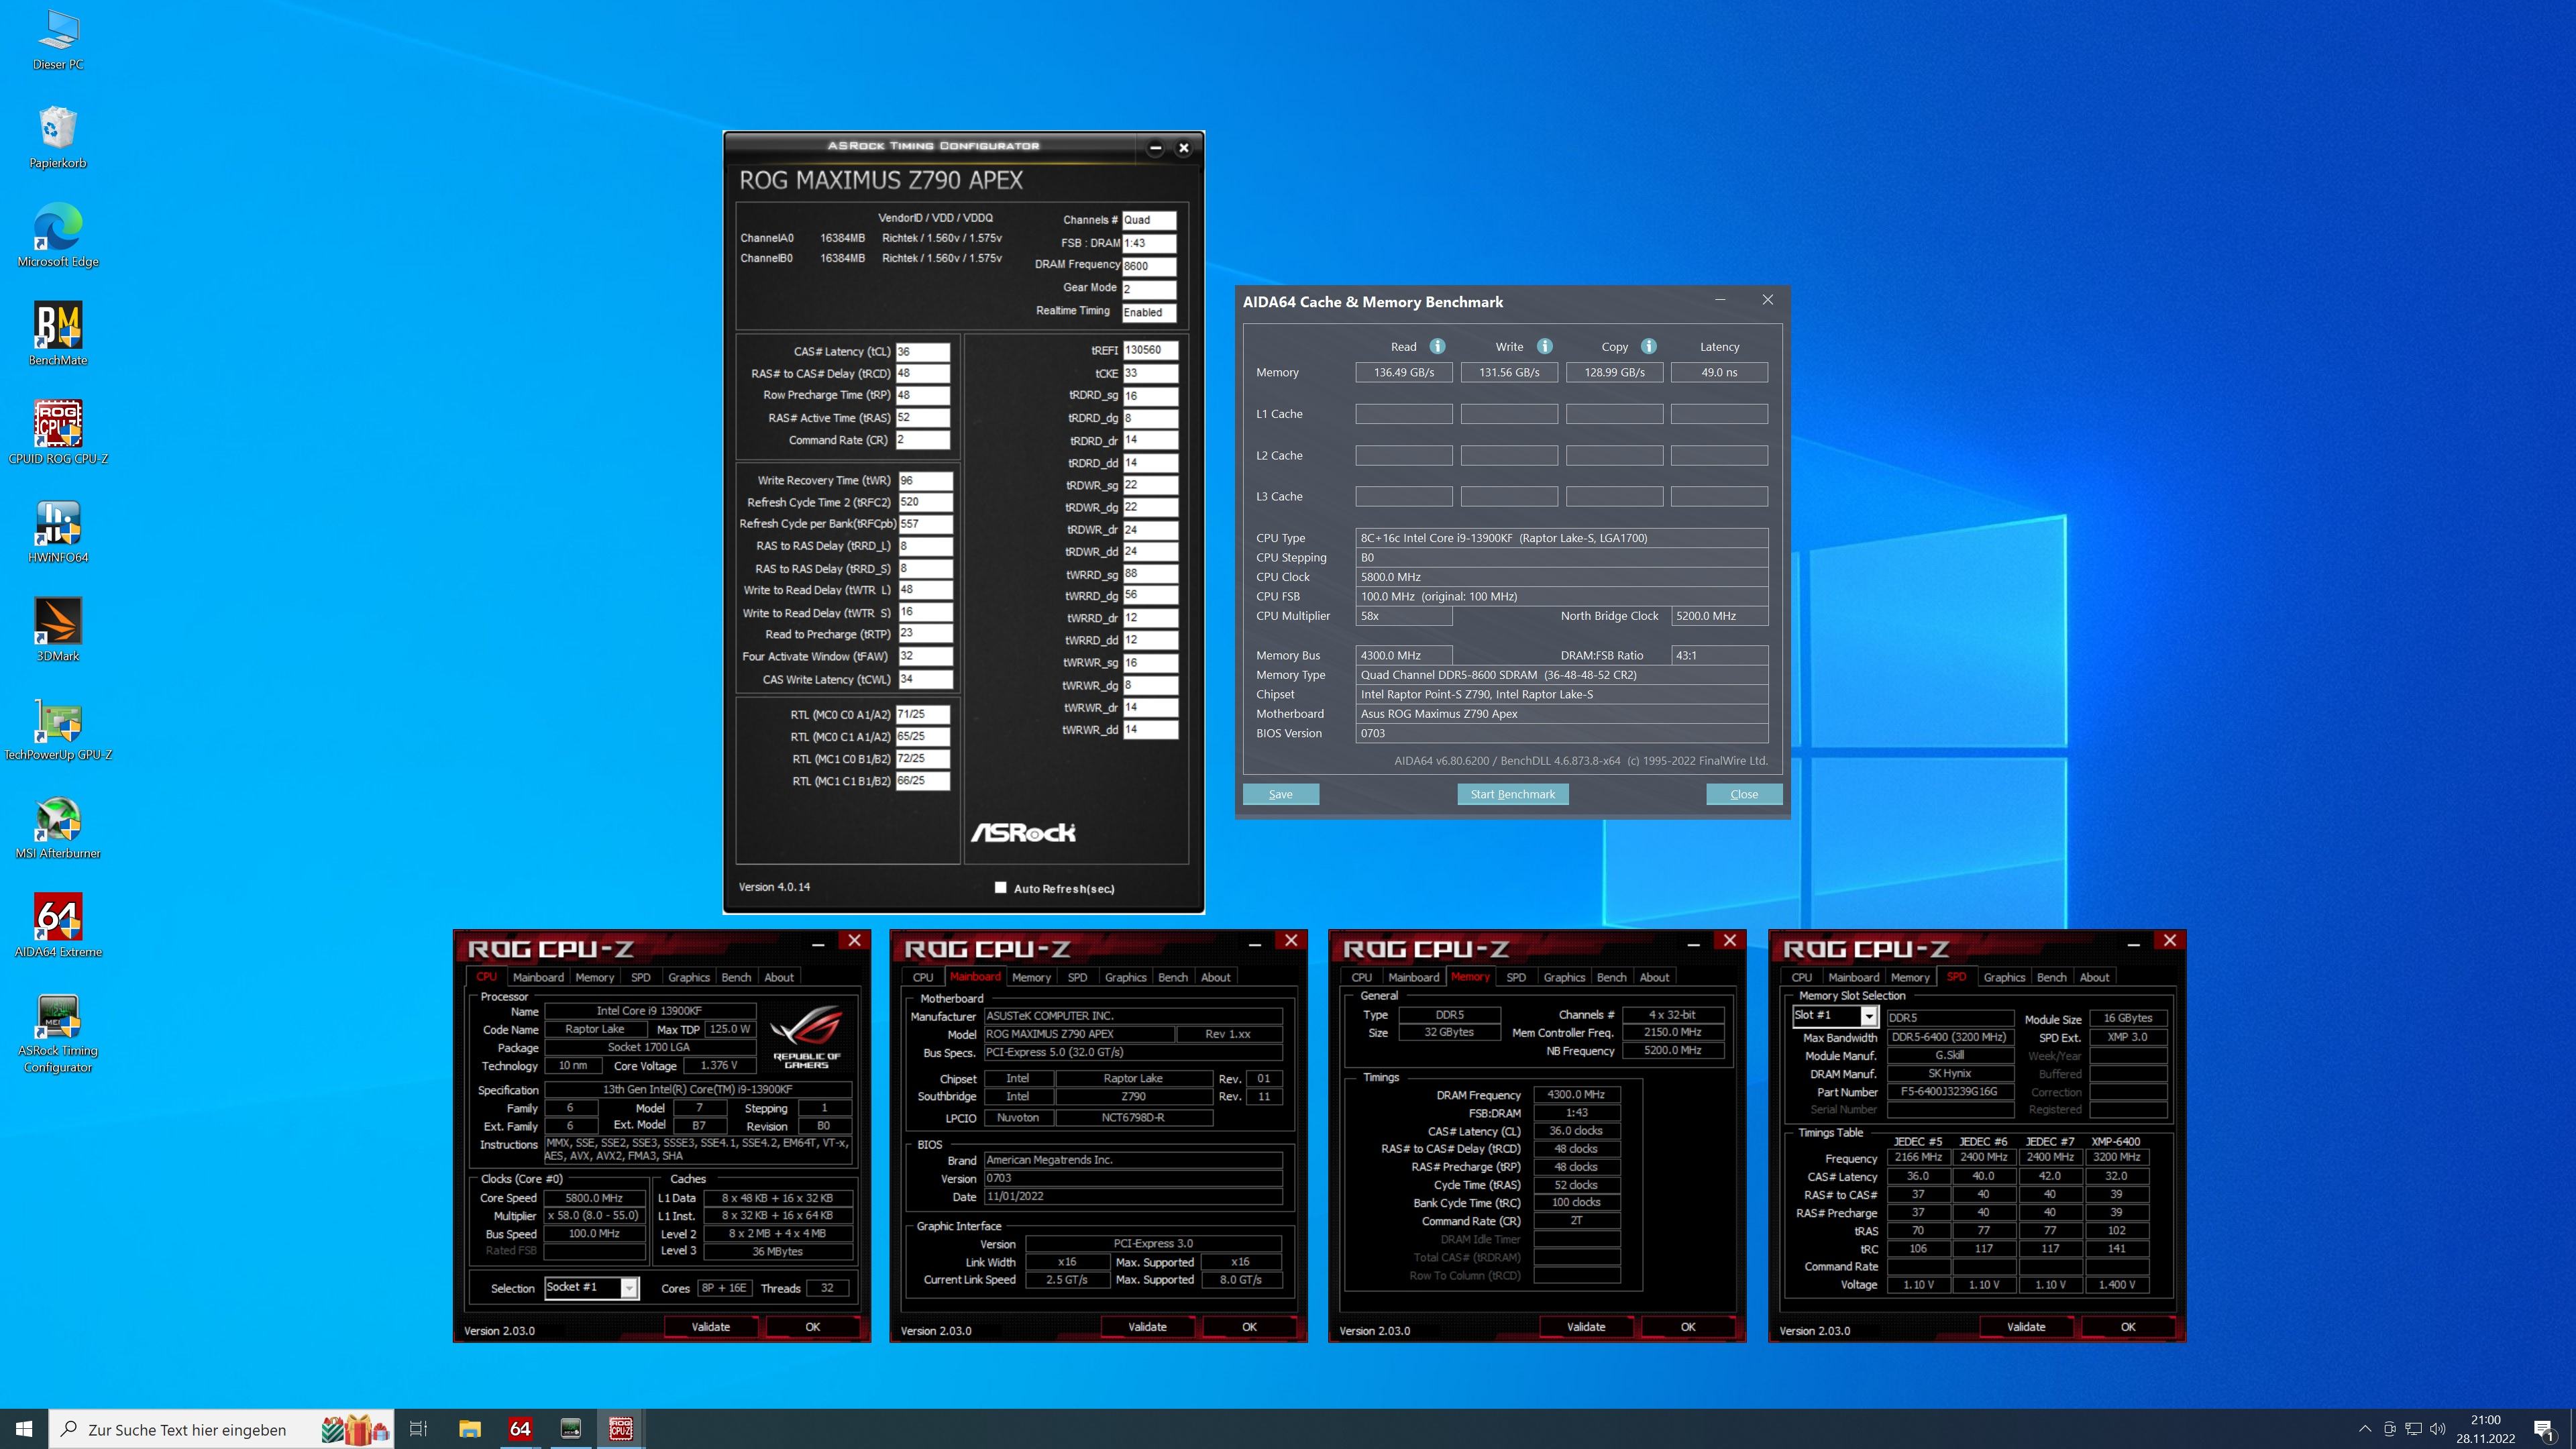Click the Write info icon in AIDA64
This screenshot has height=1449, width=2576.
tap(1544, 346)
